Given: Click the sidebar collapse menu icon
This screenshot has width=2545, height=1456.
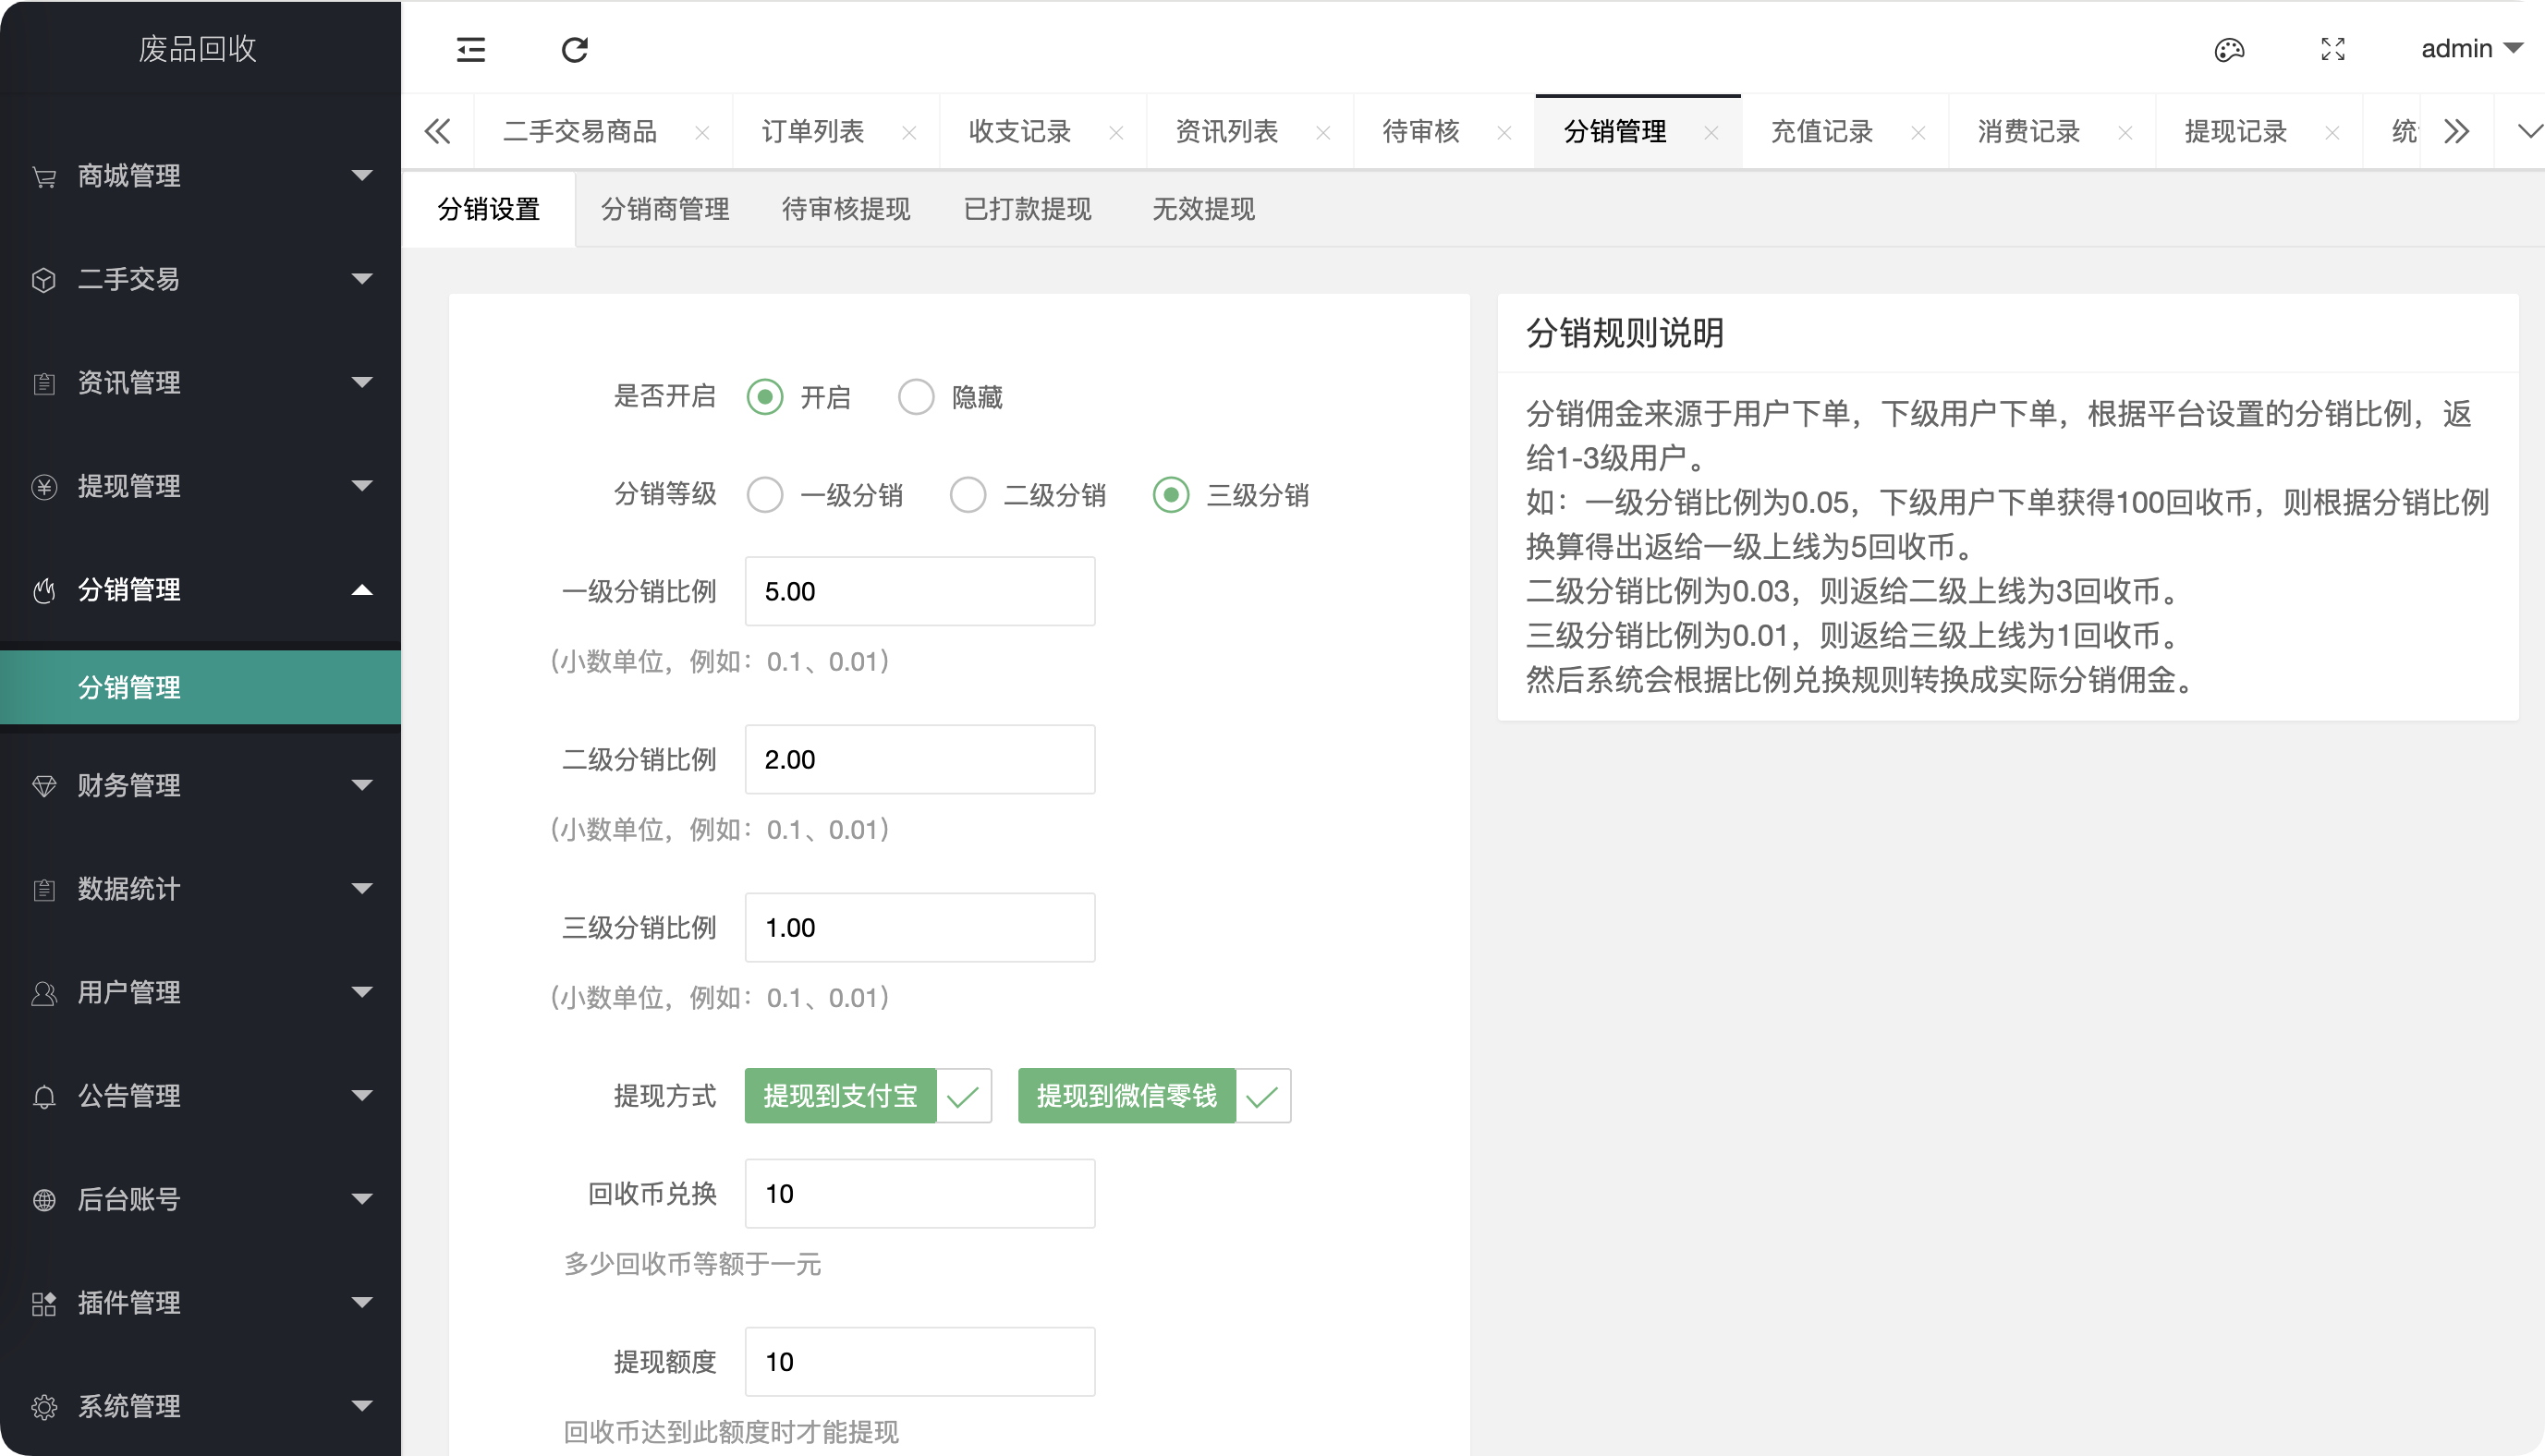Looking at the screenshot, I should point(470,49).
